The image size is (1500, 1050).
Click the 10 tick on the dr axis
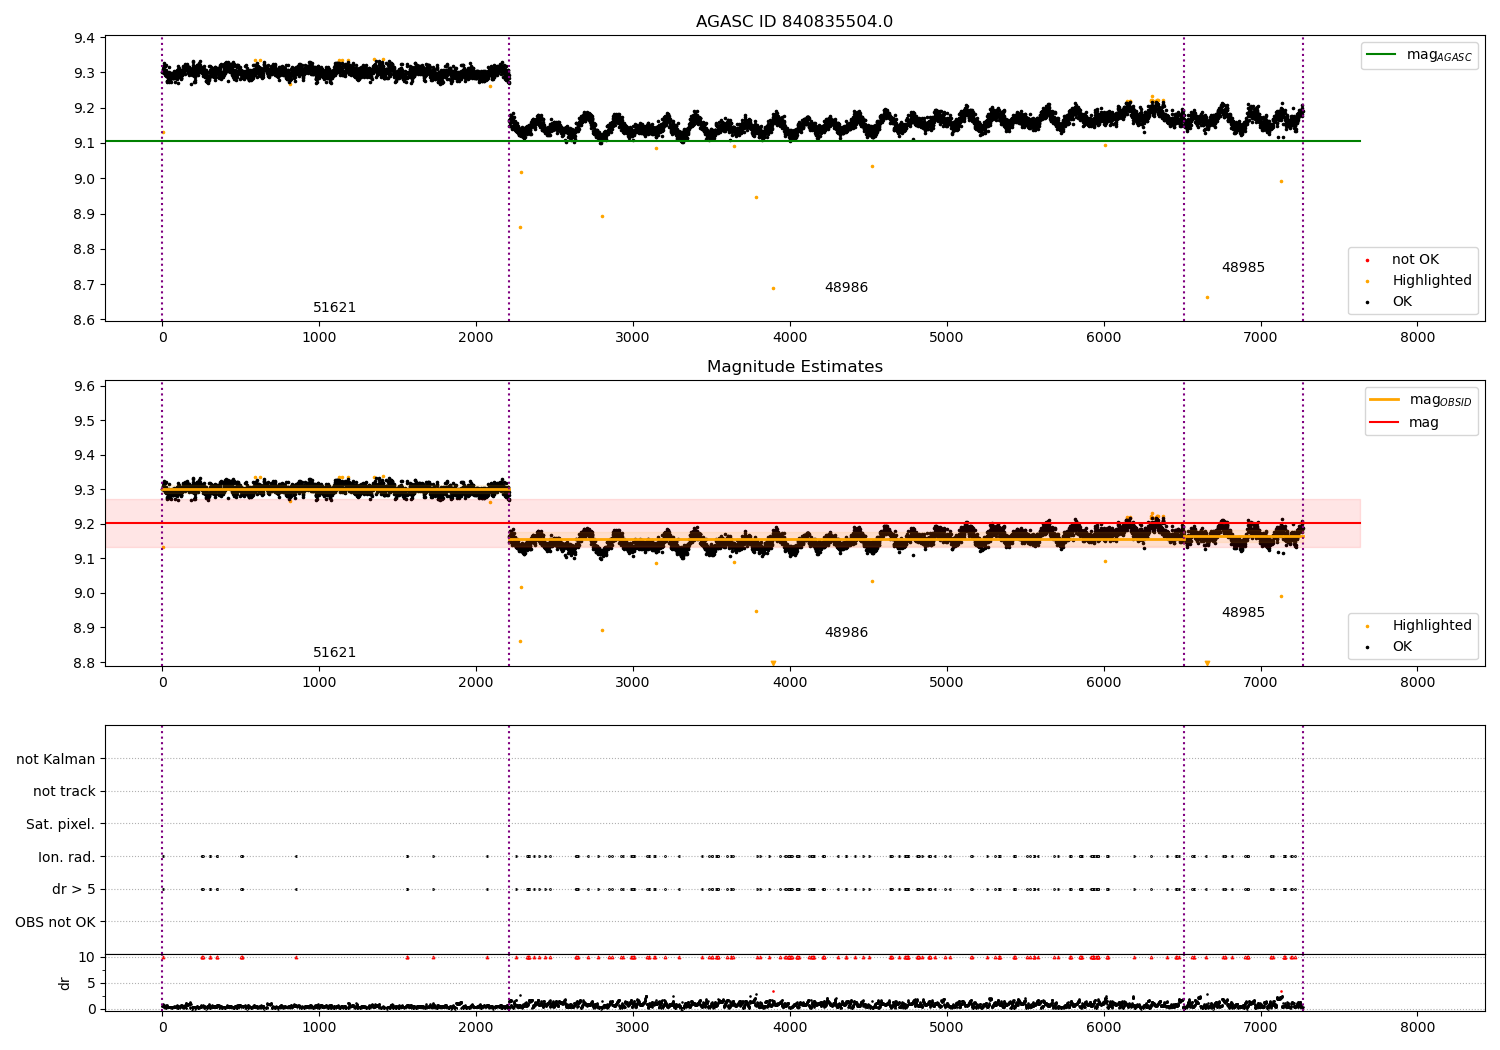(86, 957)
